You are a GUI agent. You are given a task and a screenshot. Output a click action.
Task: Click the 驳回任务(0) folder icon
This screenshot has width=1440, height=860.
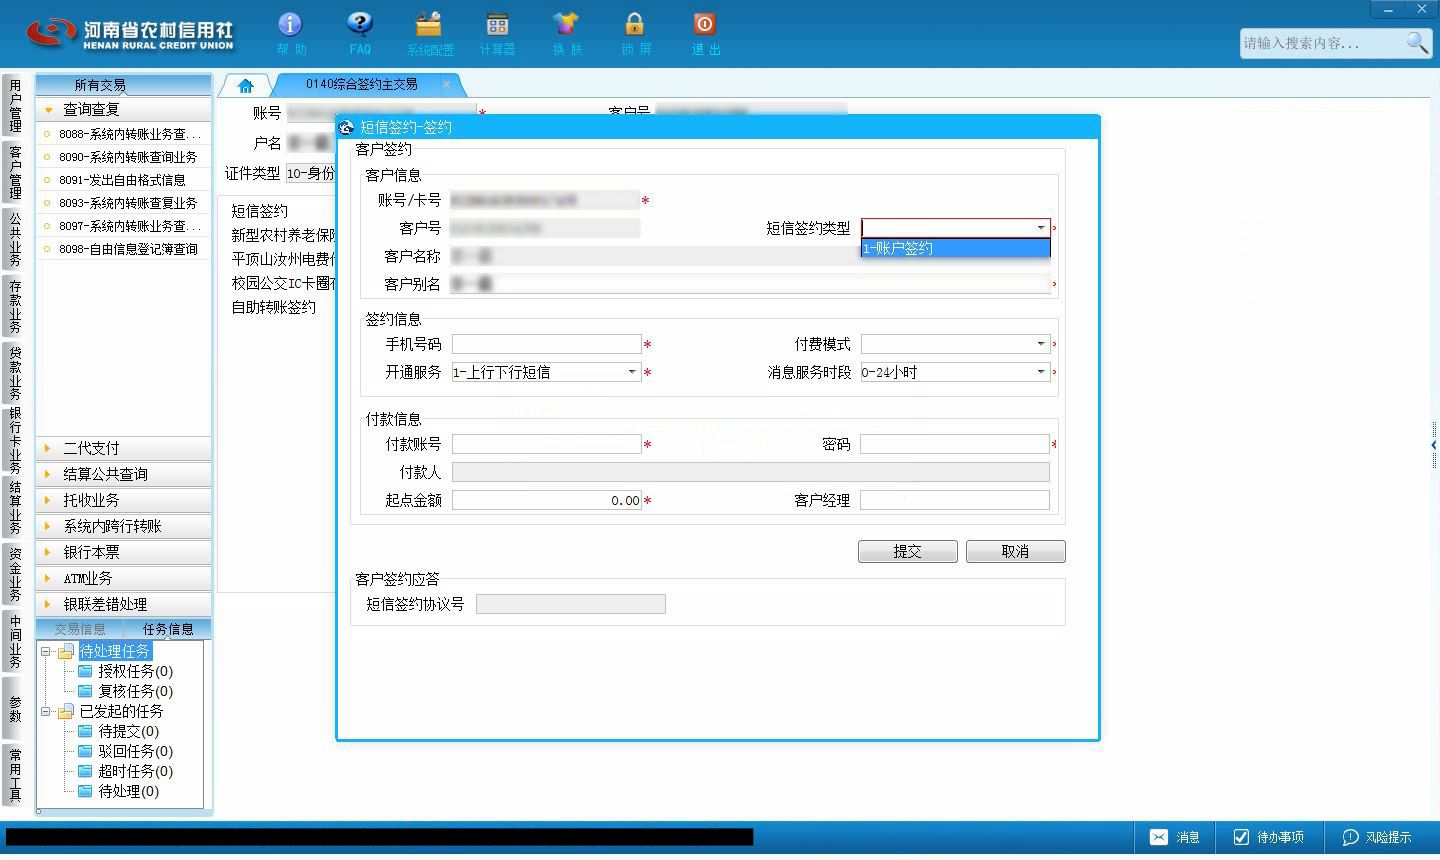pyautogui.click(x=86, y=751)
